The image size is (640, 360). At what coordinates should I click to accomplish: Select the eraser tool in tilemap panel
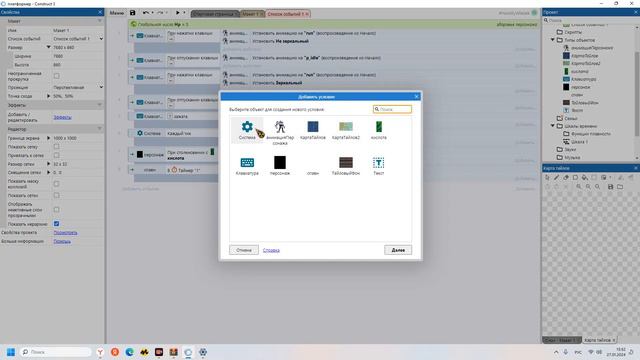pos(566,178)
